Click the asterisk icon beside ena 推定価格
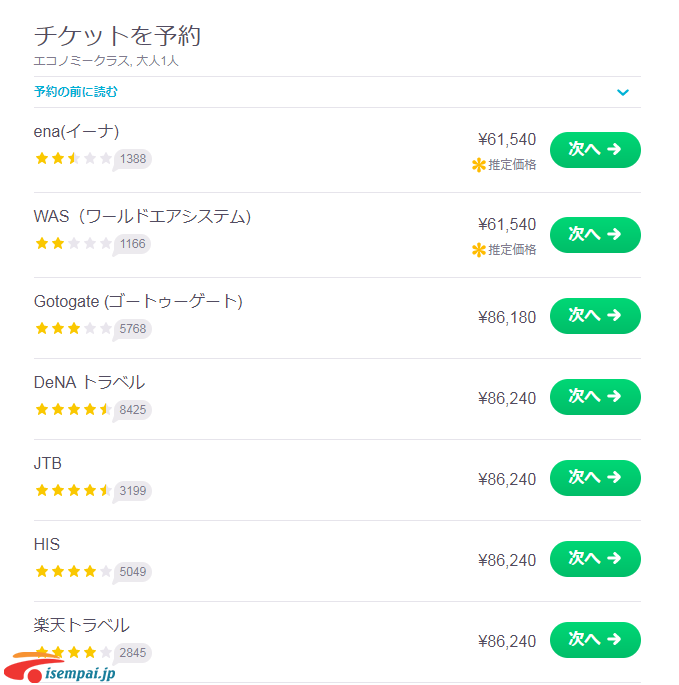The width and height of the screenshot is (679, 685). (478, 165)
